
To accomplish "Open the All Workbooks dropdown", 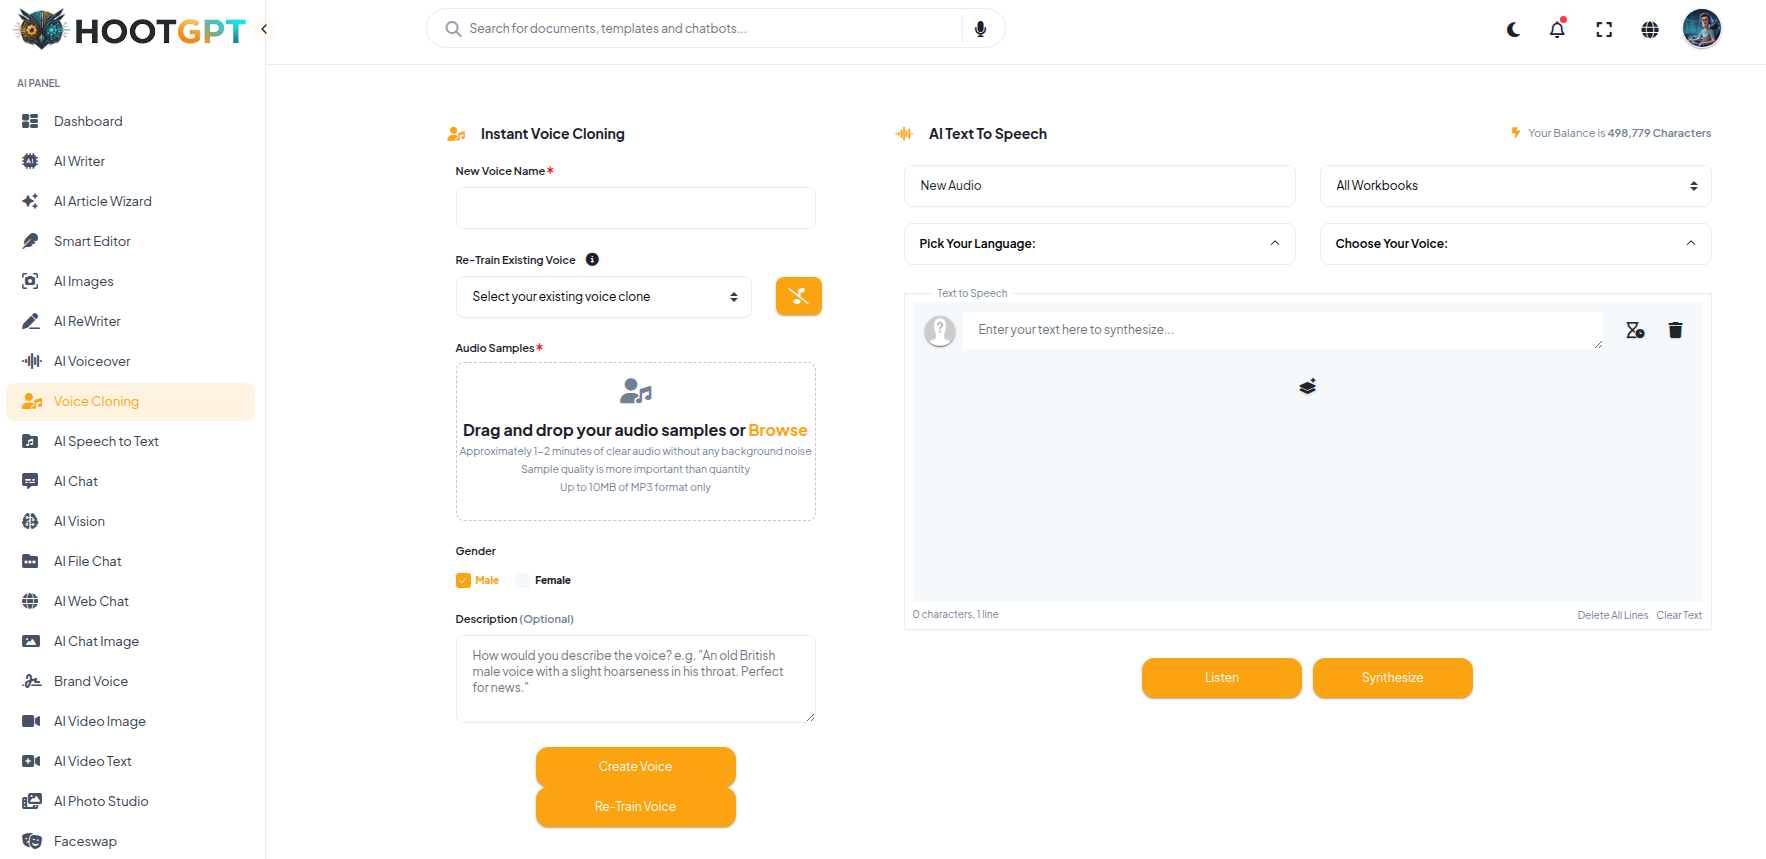I will [x=1515, y=185].
